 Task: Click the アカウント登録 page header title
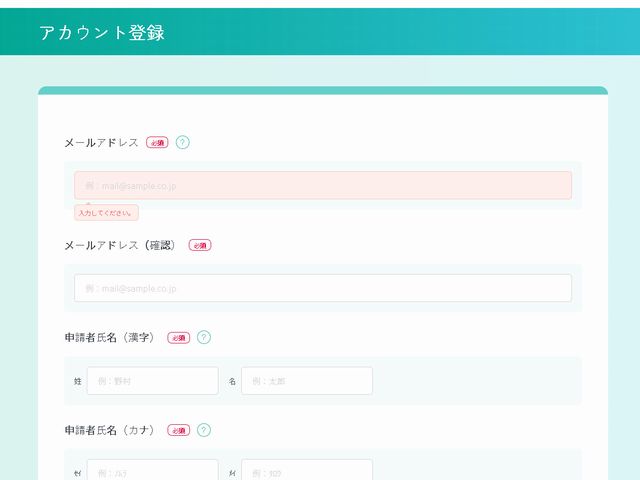[102, 32]
